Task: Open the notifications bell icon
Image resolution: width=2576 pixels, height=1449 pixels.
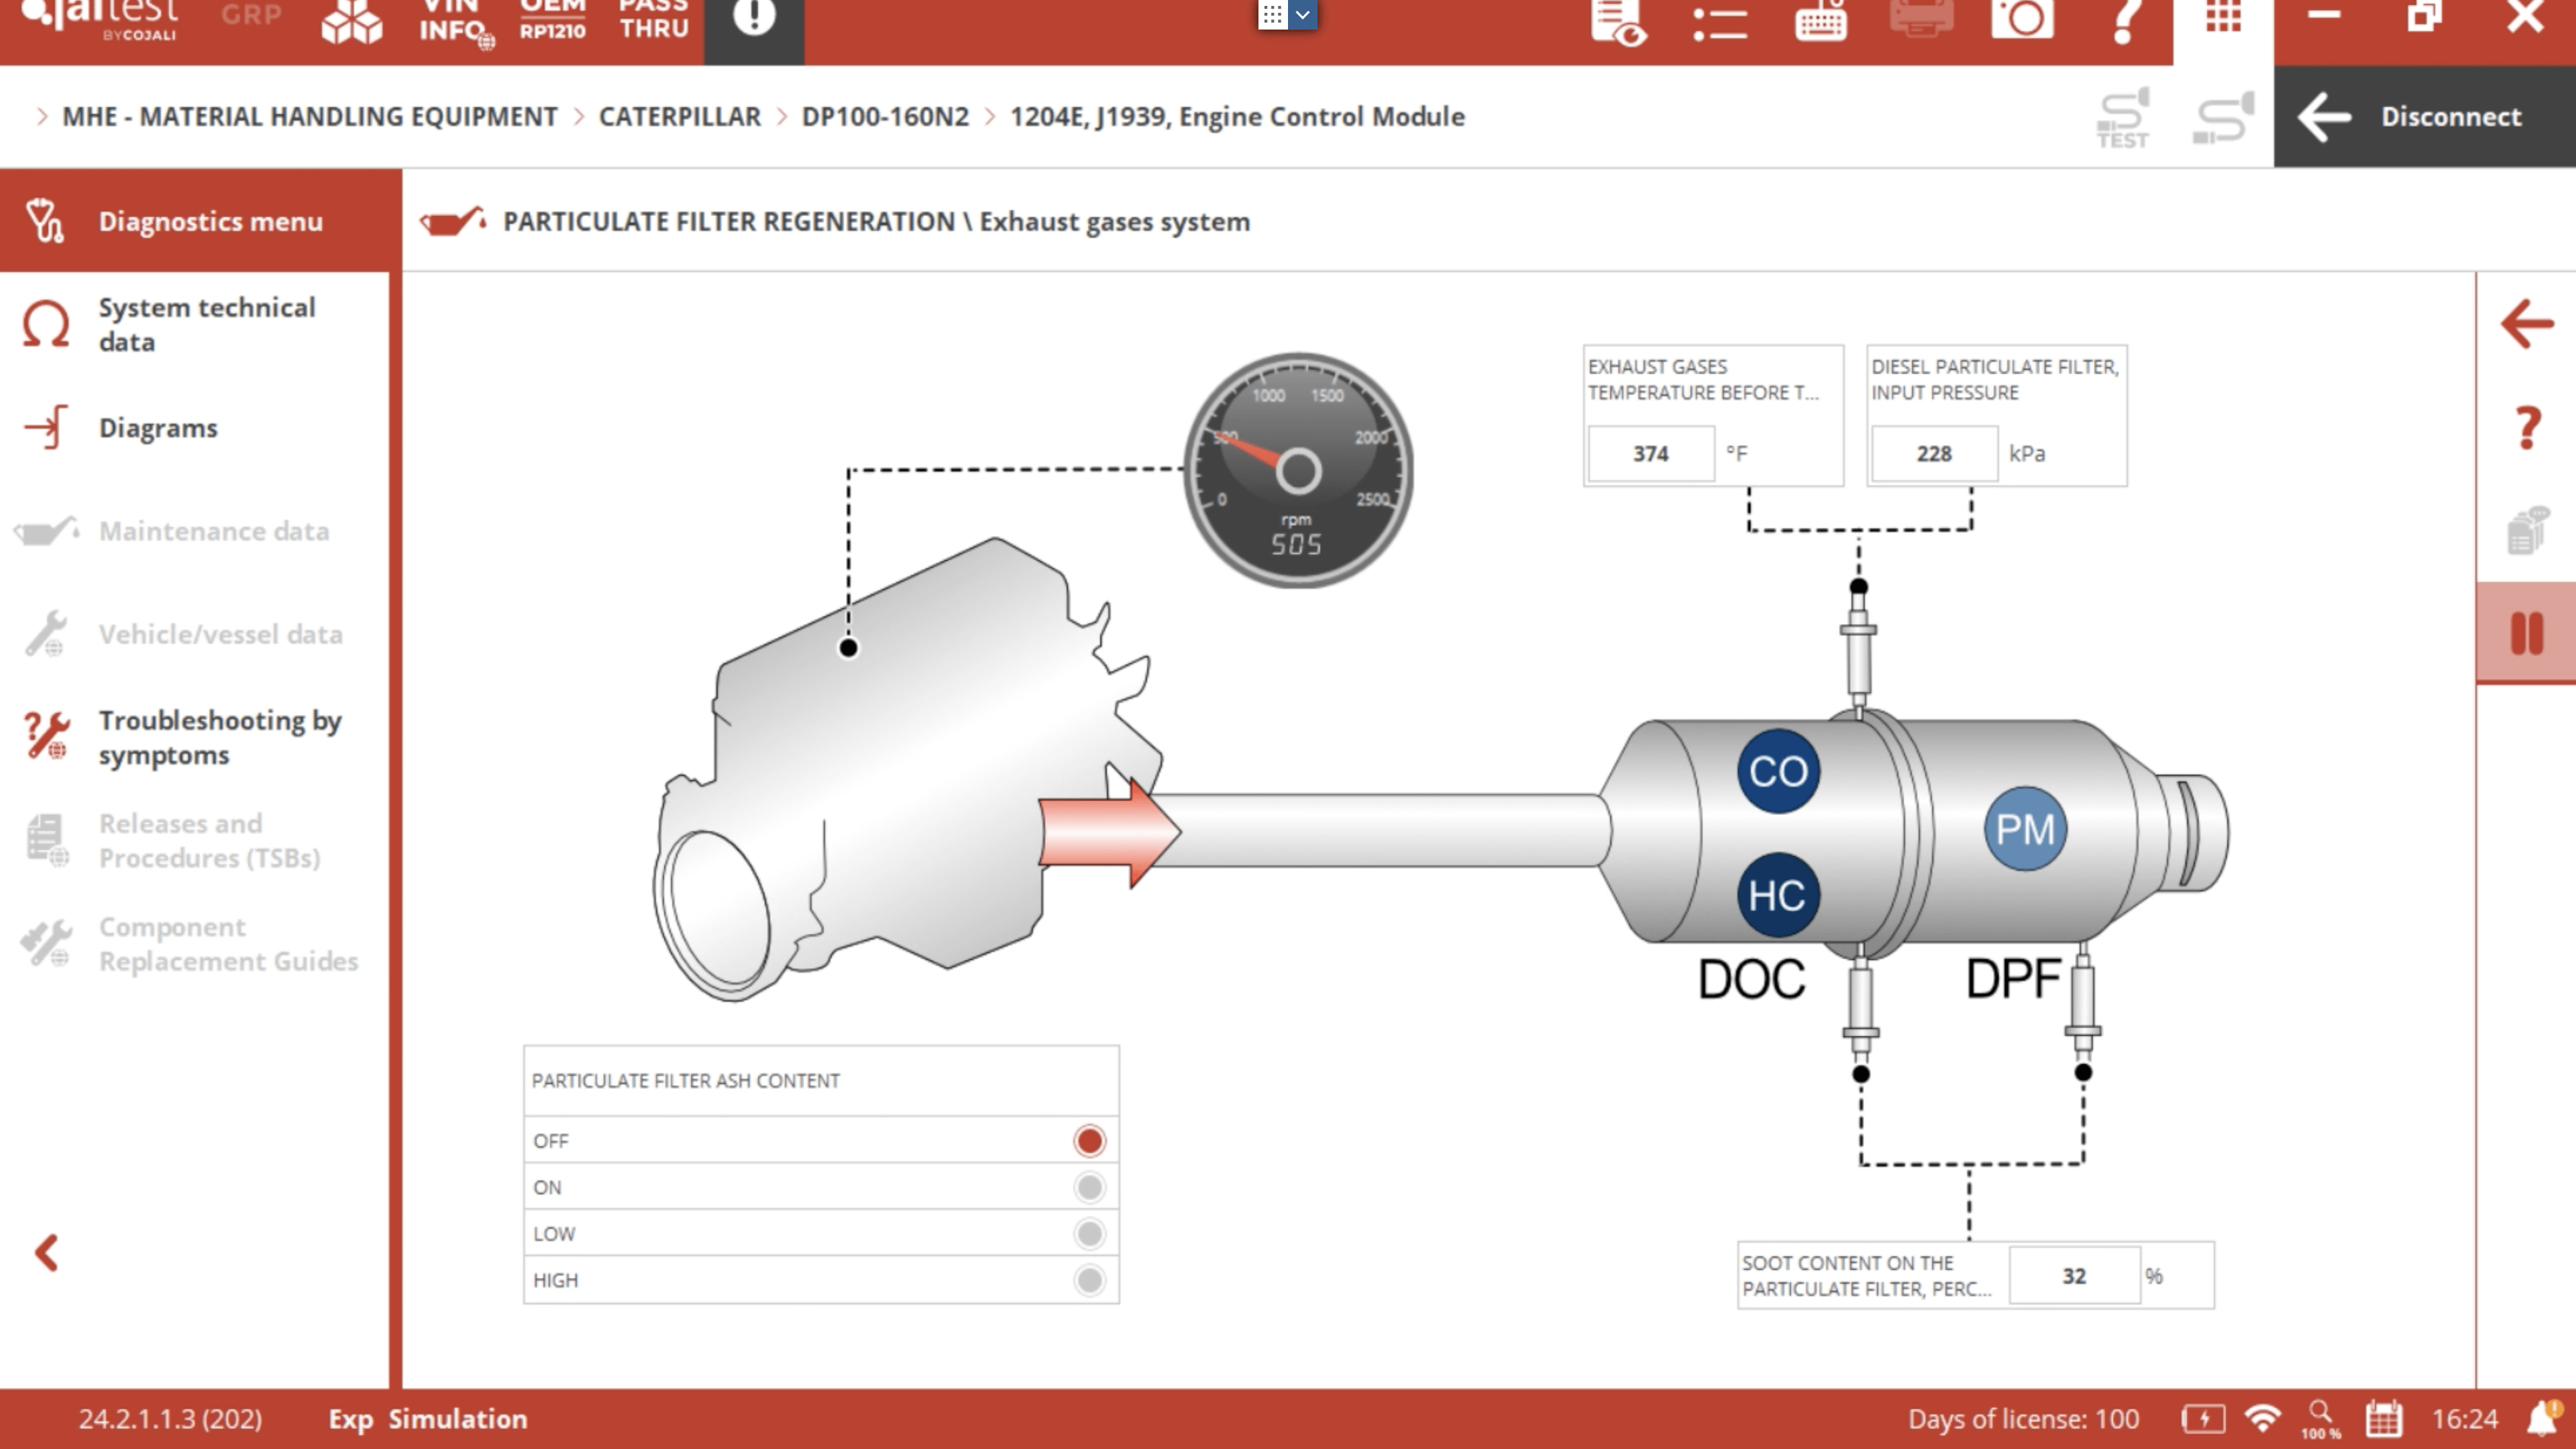Action: (x=2541, y=1418)
